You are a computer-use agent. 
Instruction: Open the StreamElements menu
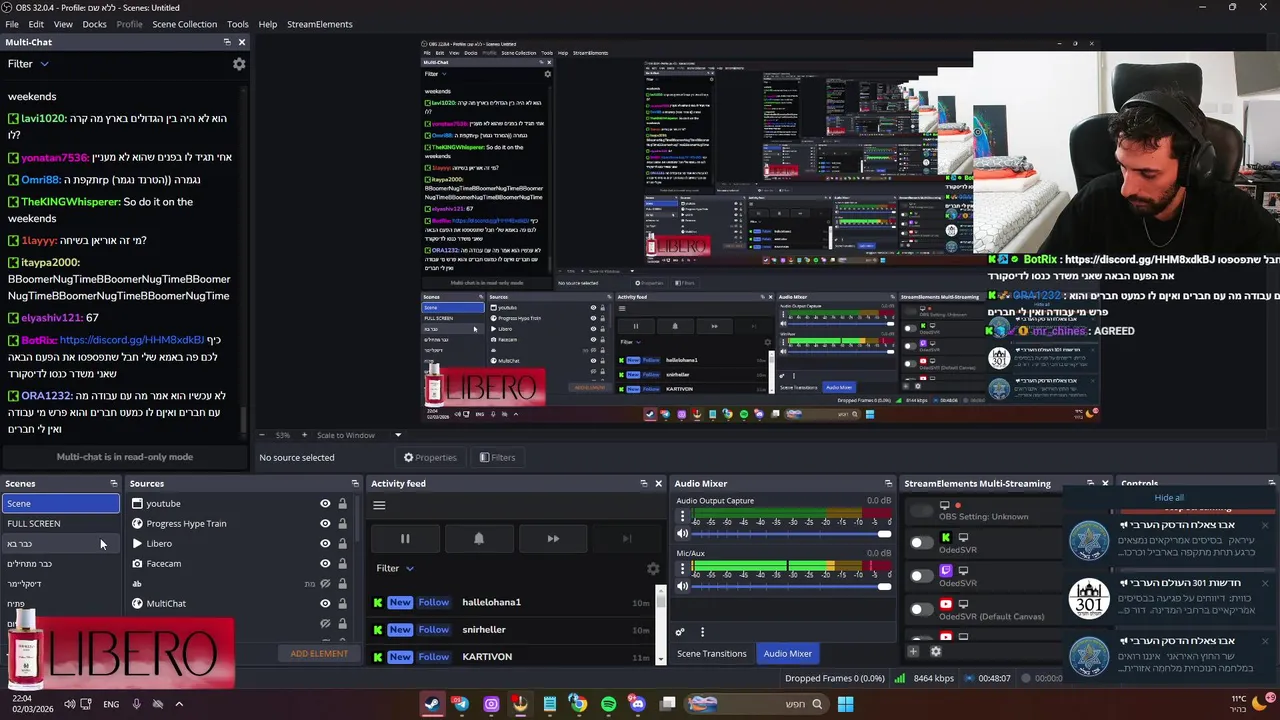[x=320, y=24]
